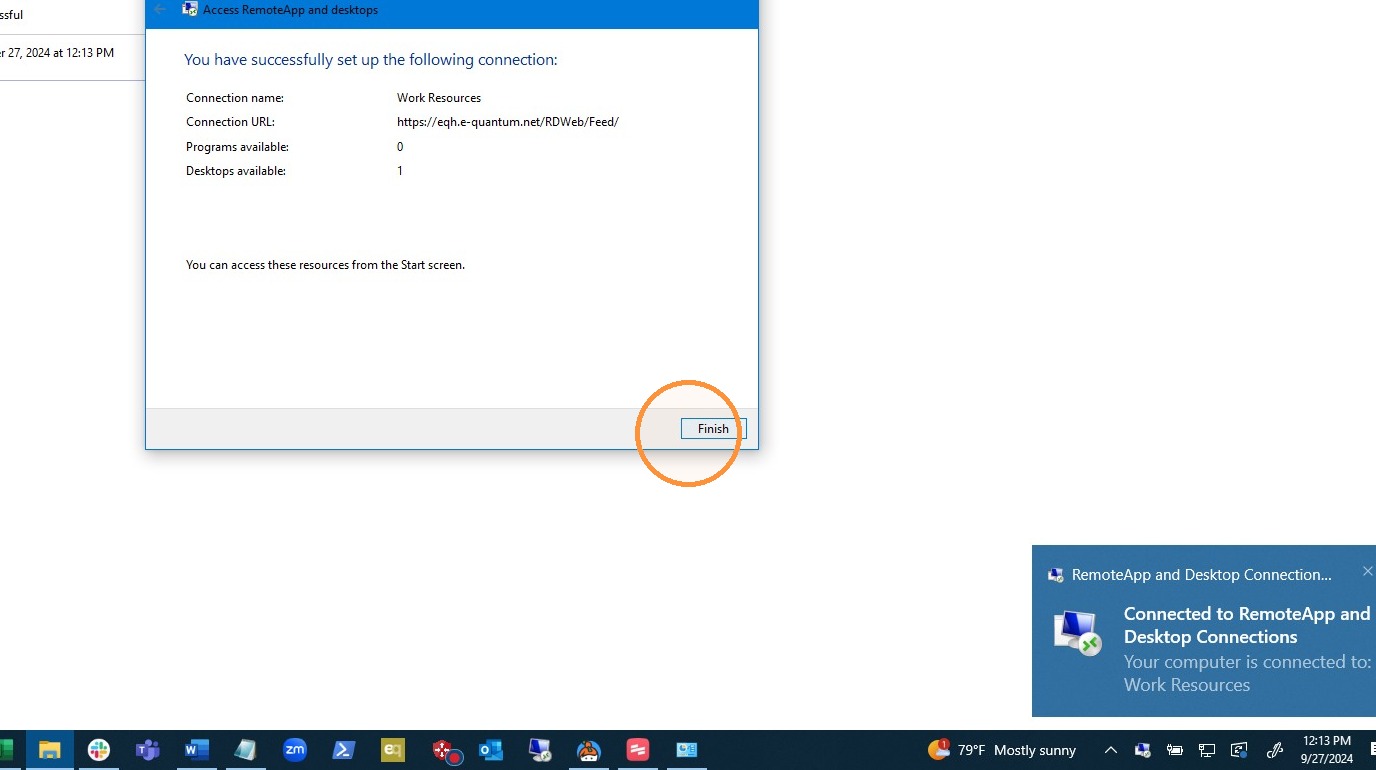This screenshot has height=770, width=1376.
Task: Click the display sync tray icon with blue dot
Action: click(1239, 750)
